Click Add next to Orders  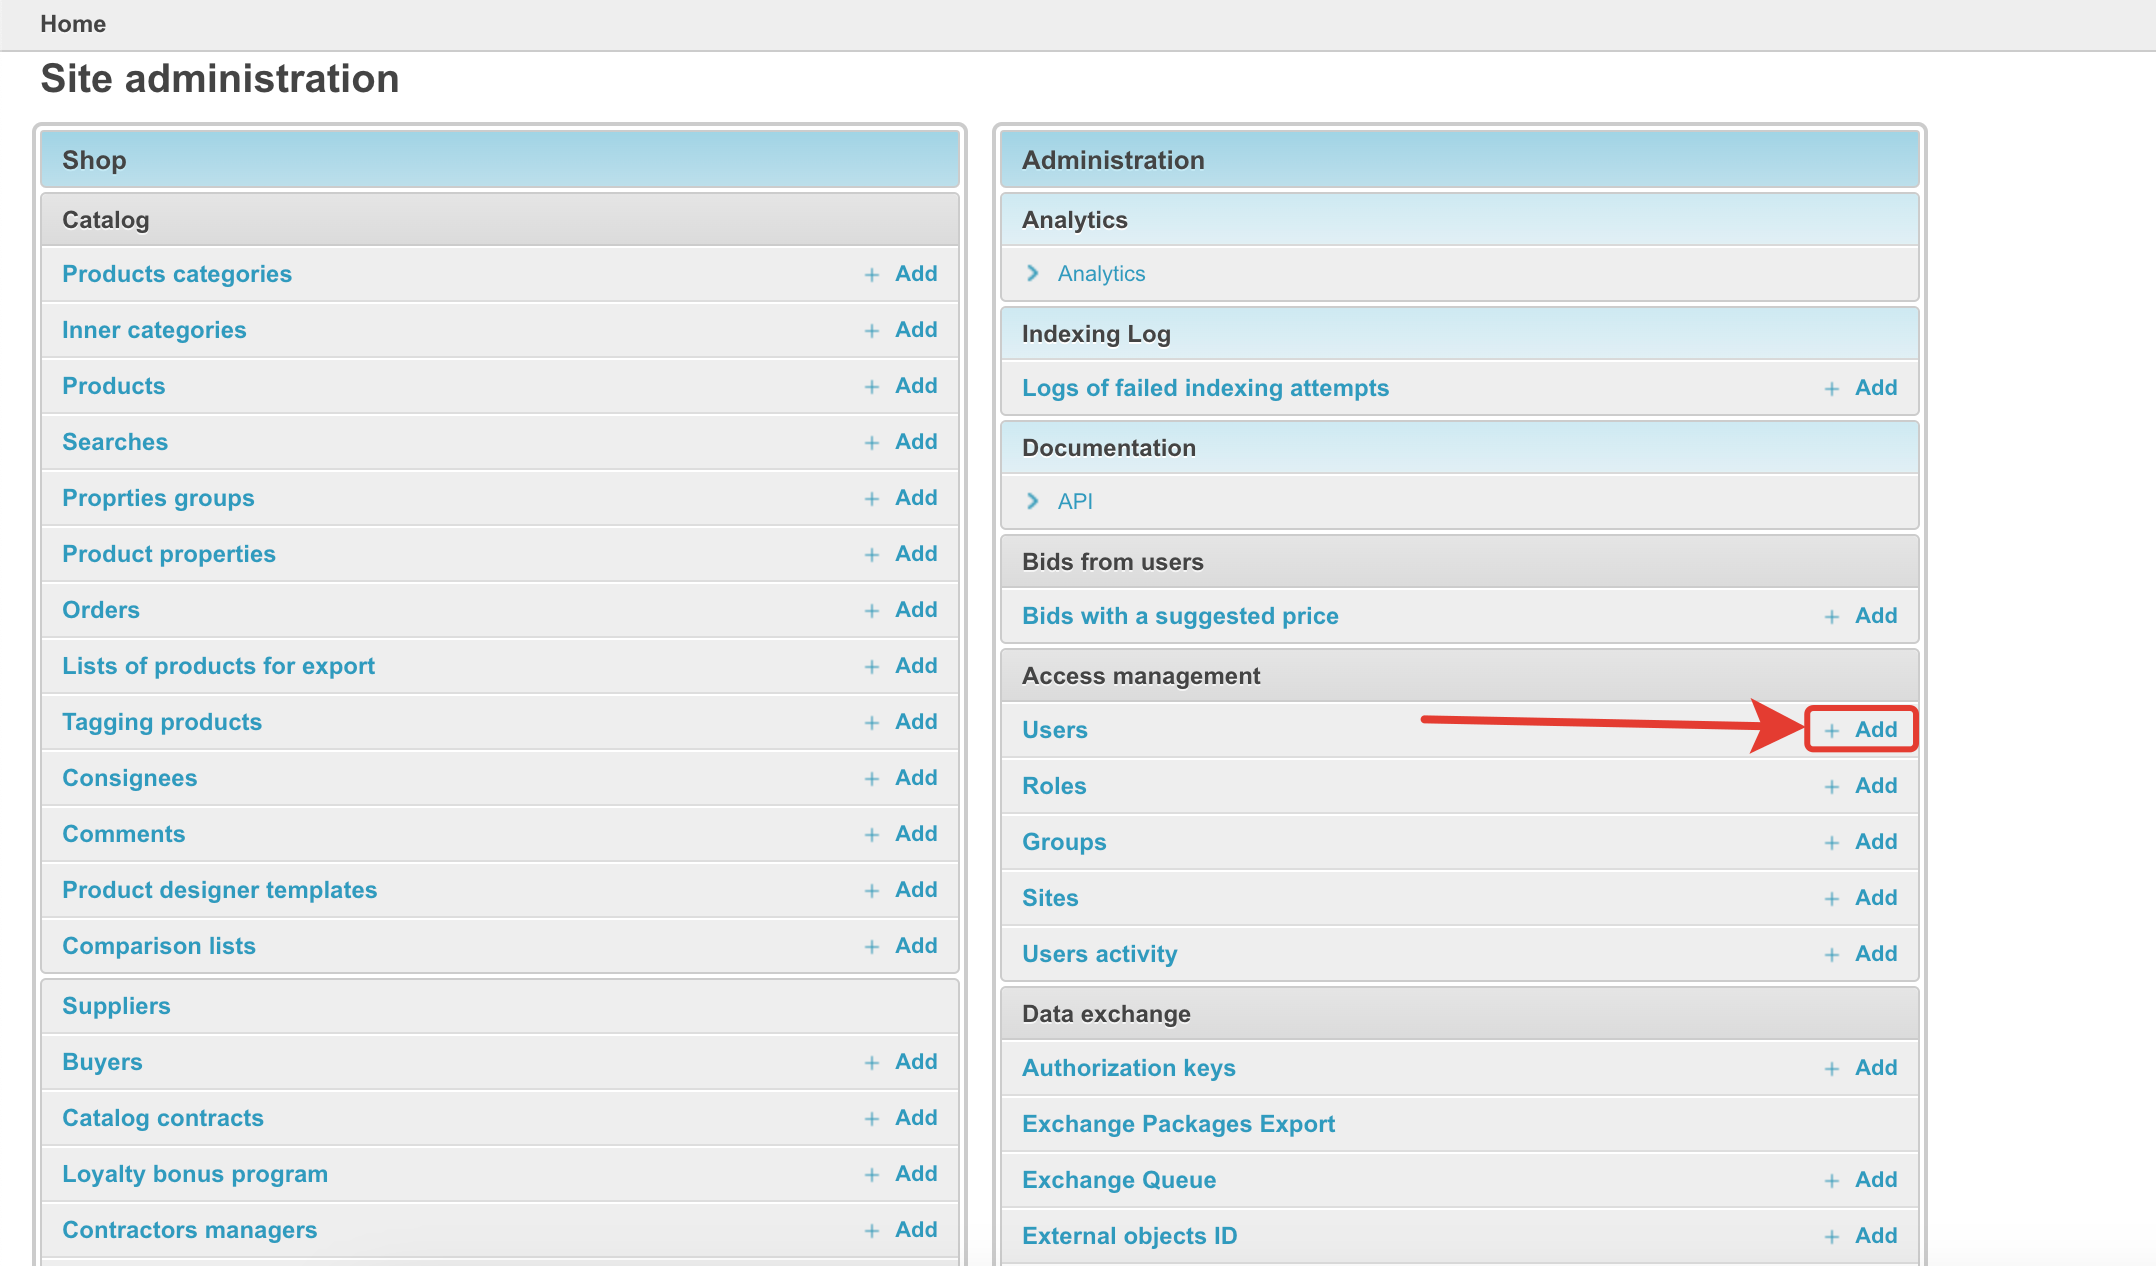(x=901, y=610)
